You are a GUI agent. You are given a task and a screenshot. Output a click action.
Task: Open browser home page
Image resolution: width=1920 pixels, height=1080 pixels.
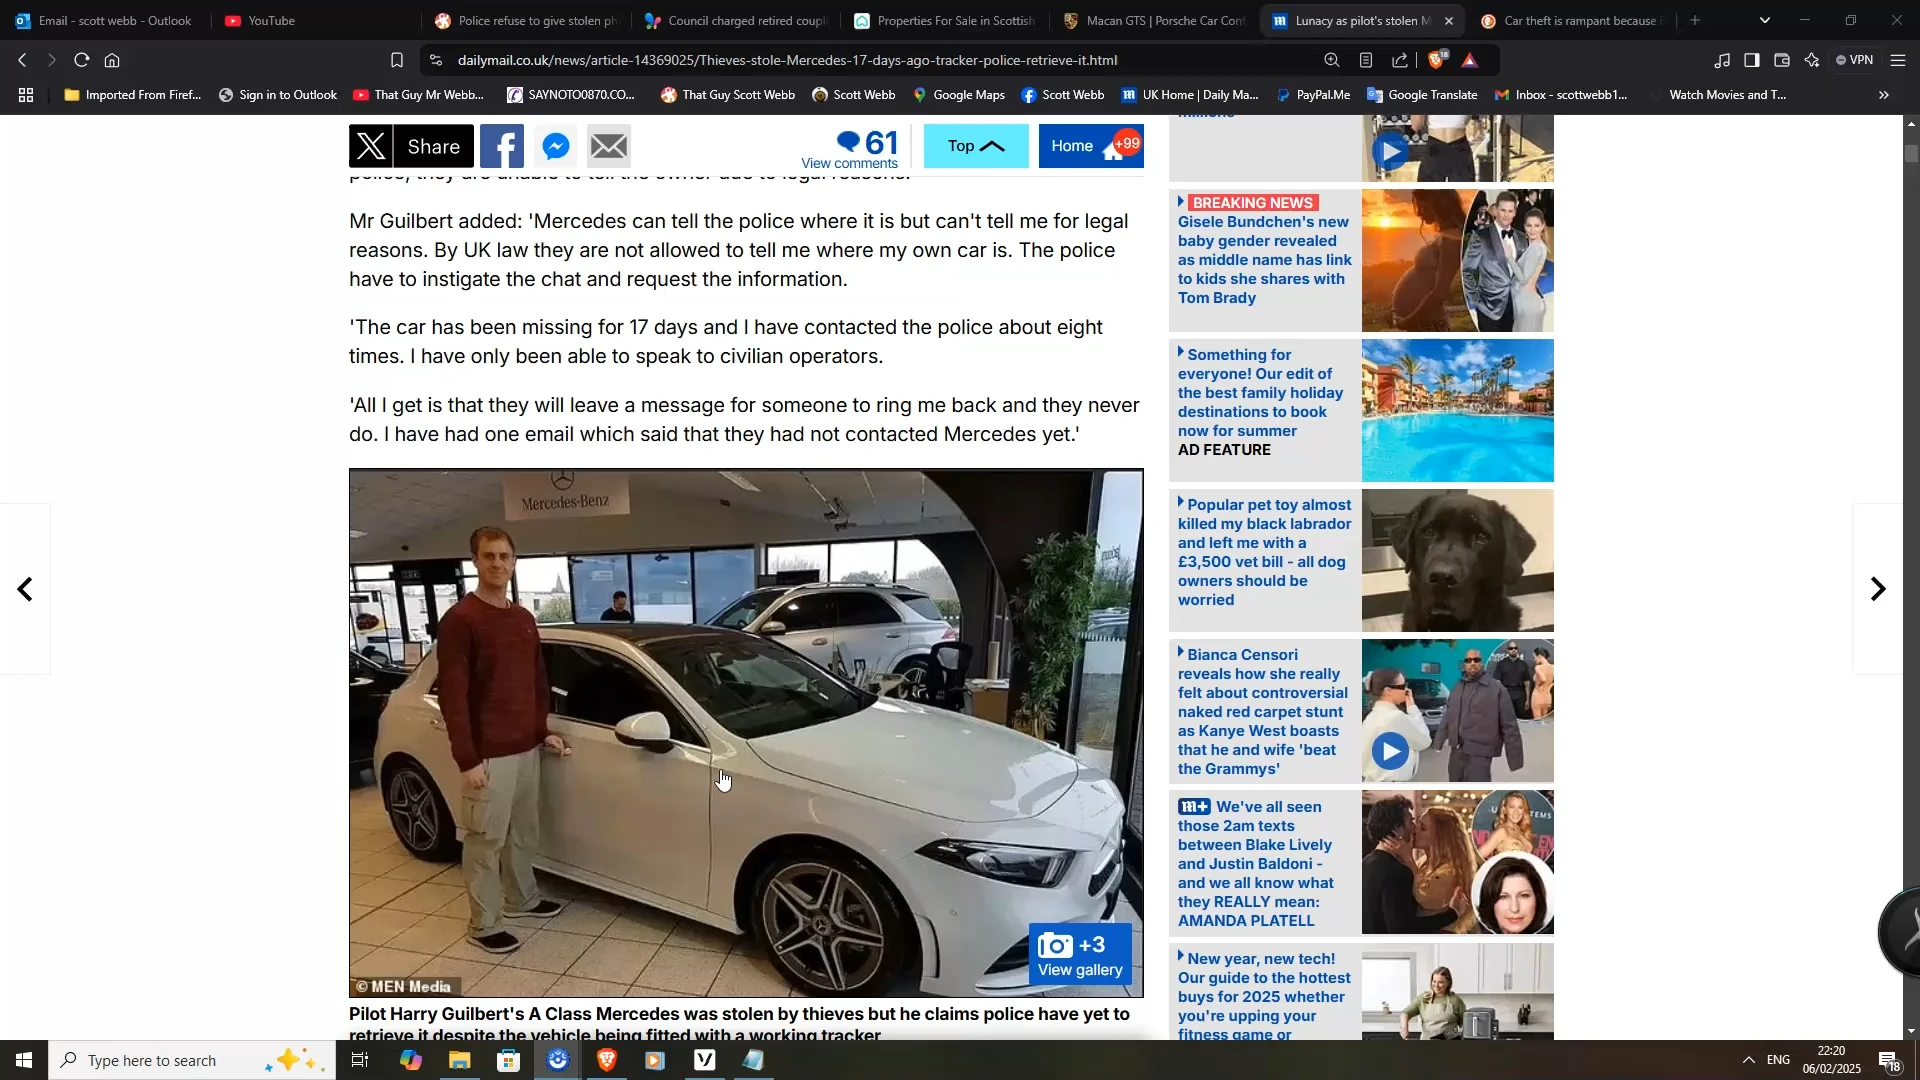(112, 60)
